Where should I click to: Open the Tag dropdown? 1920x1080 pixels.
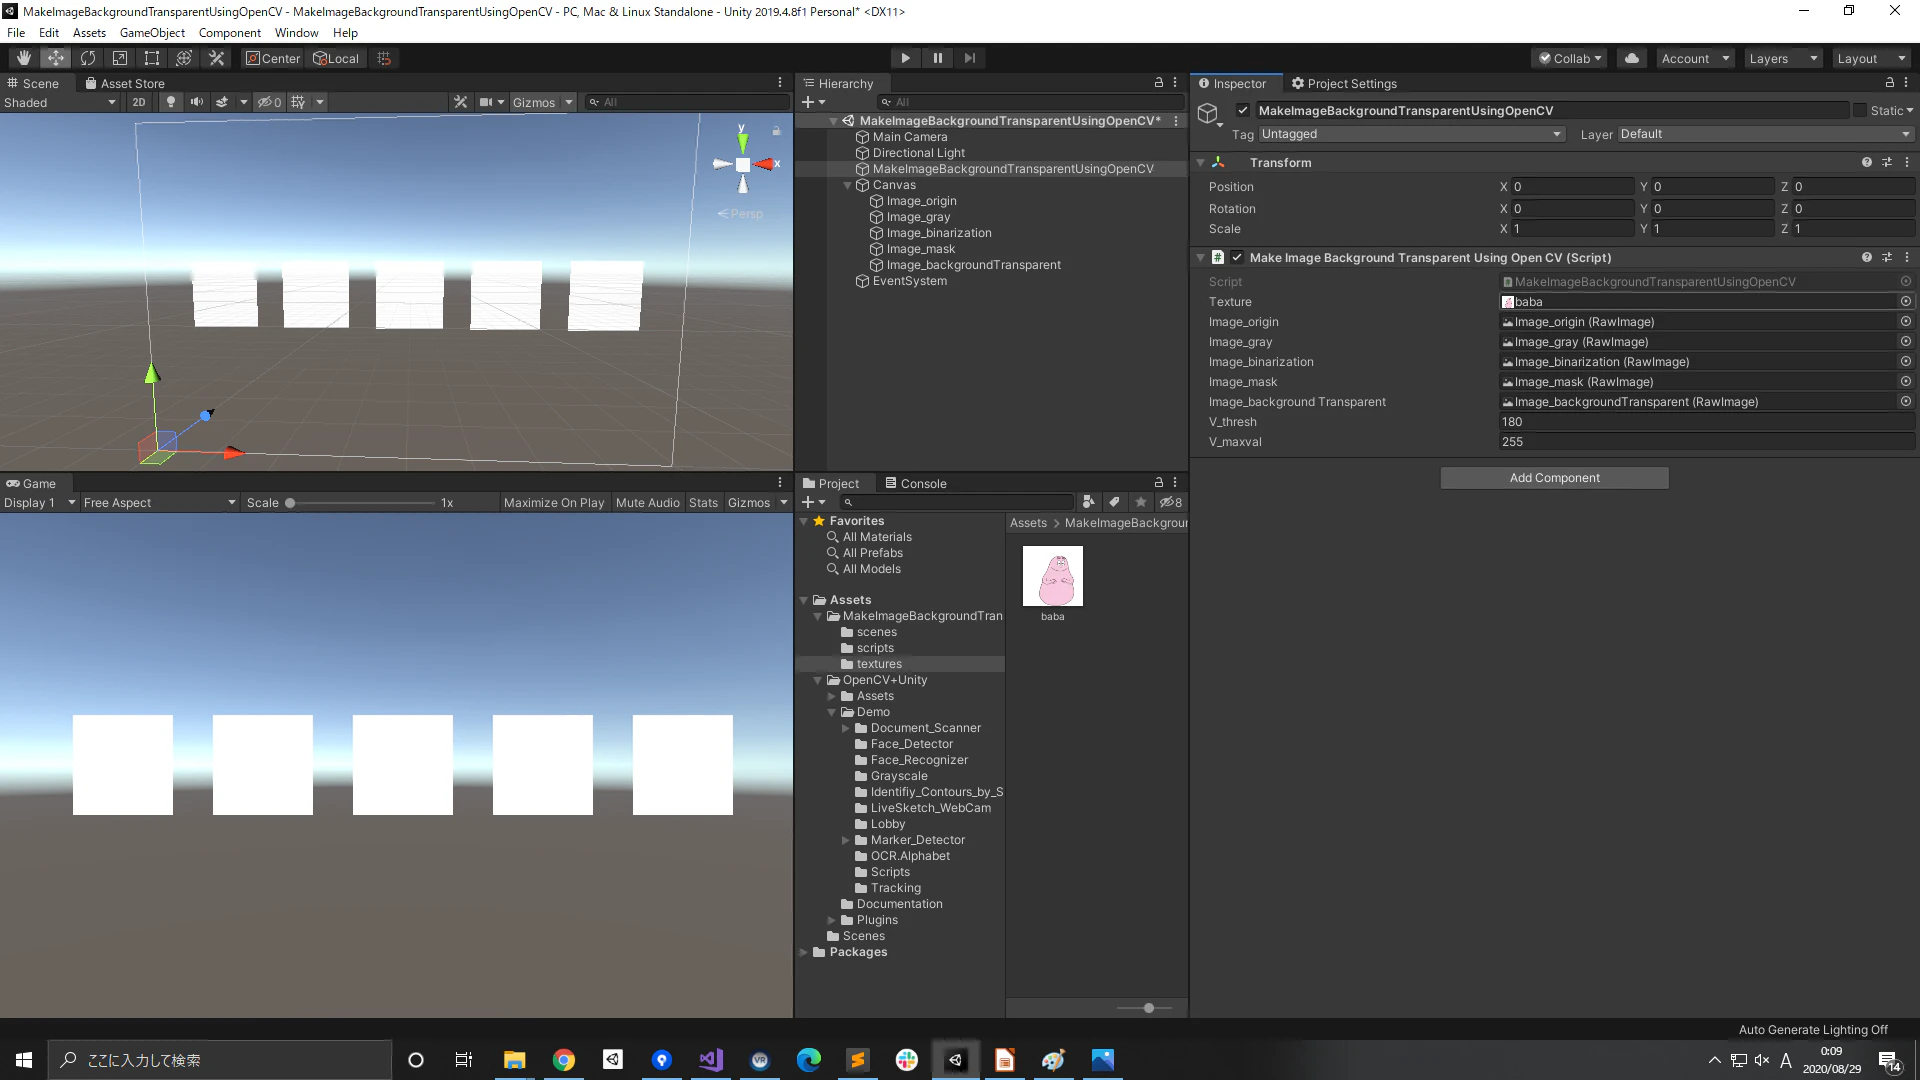1411,134
